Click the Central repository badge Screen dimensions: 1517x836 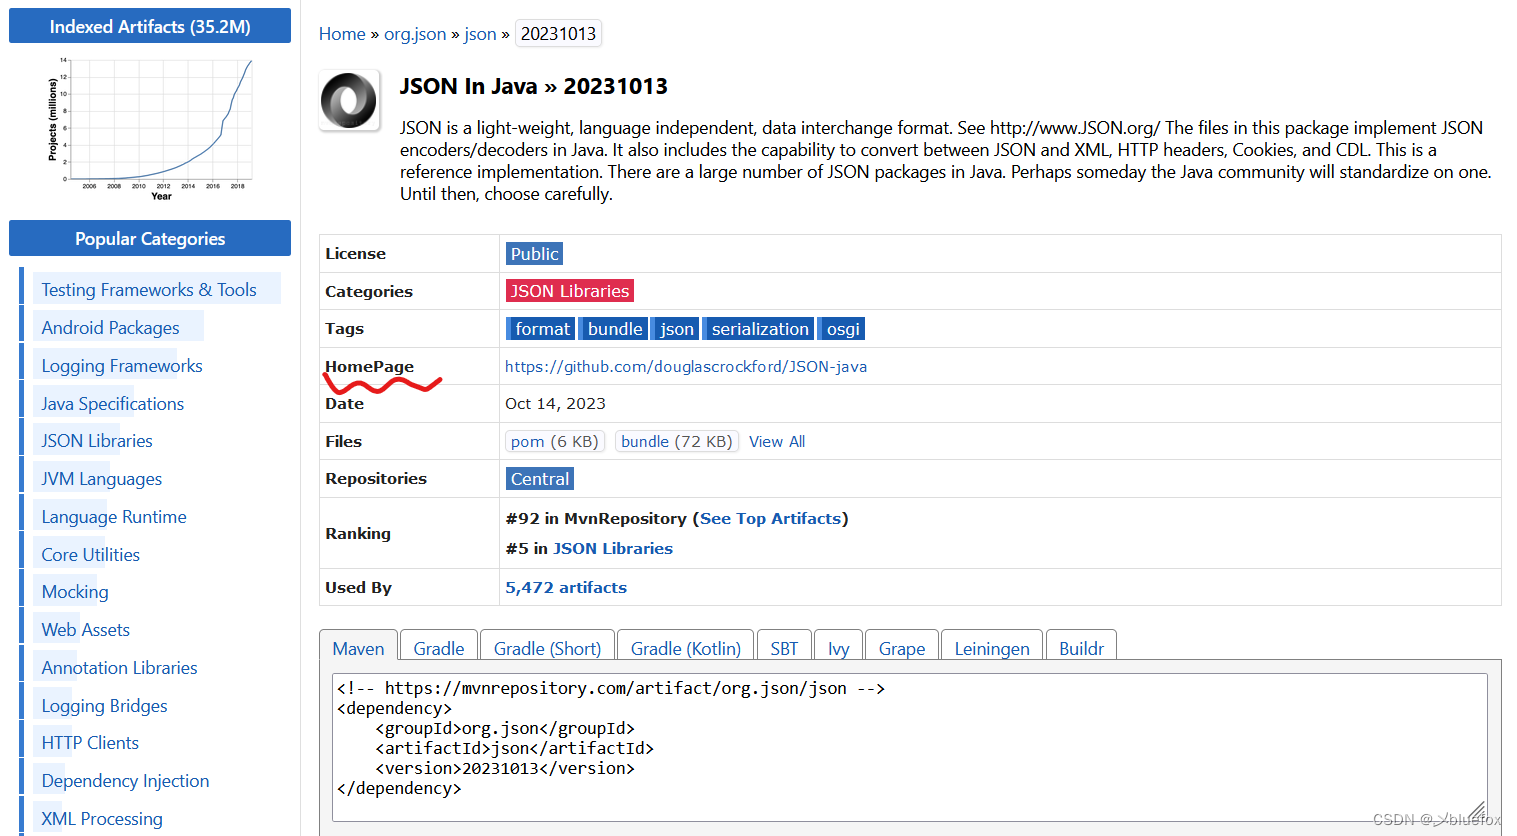(x=539, y=478)
